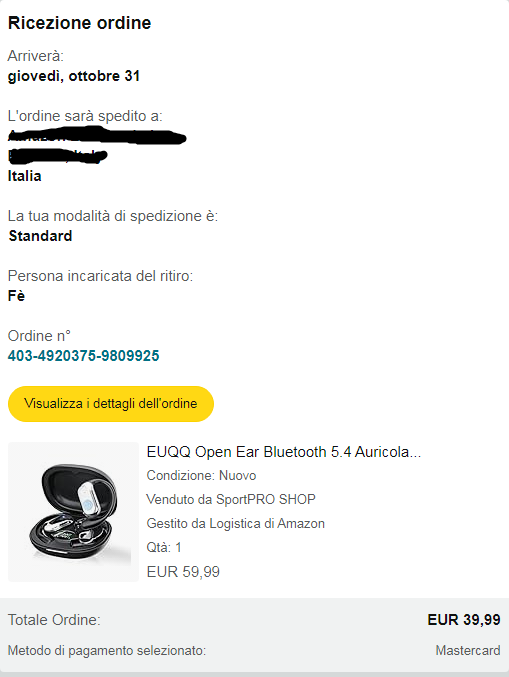The width and height of the screenshot is (509, 677).
Task: Click the Standard shipping mode text
Action: [x=40, y=236]
